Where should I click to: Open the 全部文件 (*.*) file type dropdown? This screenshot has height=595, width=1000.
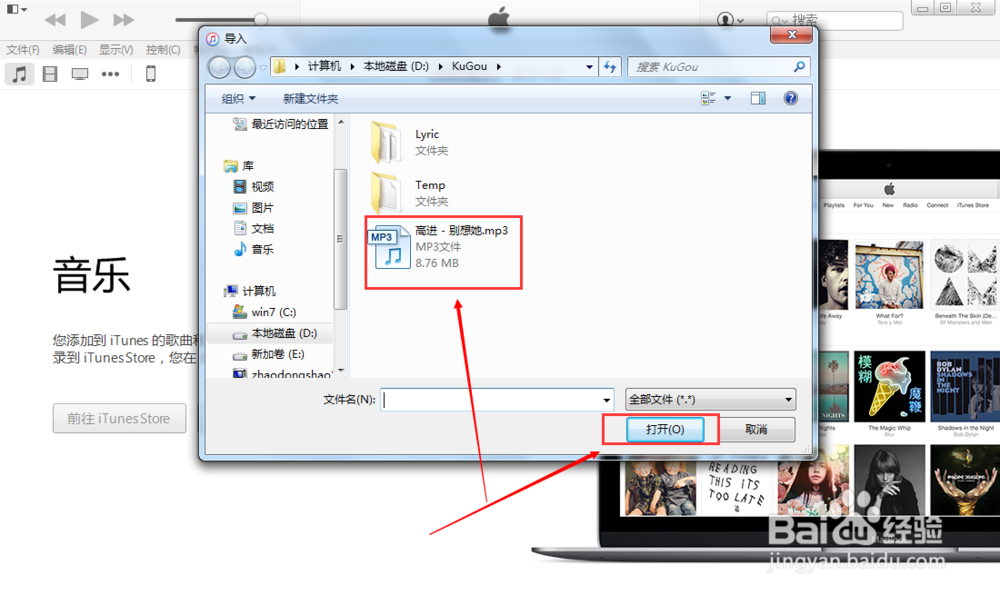710,400
